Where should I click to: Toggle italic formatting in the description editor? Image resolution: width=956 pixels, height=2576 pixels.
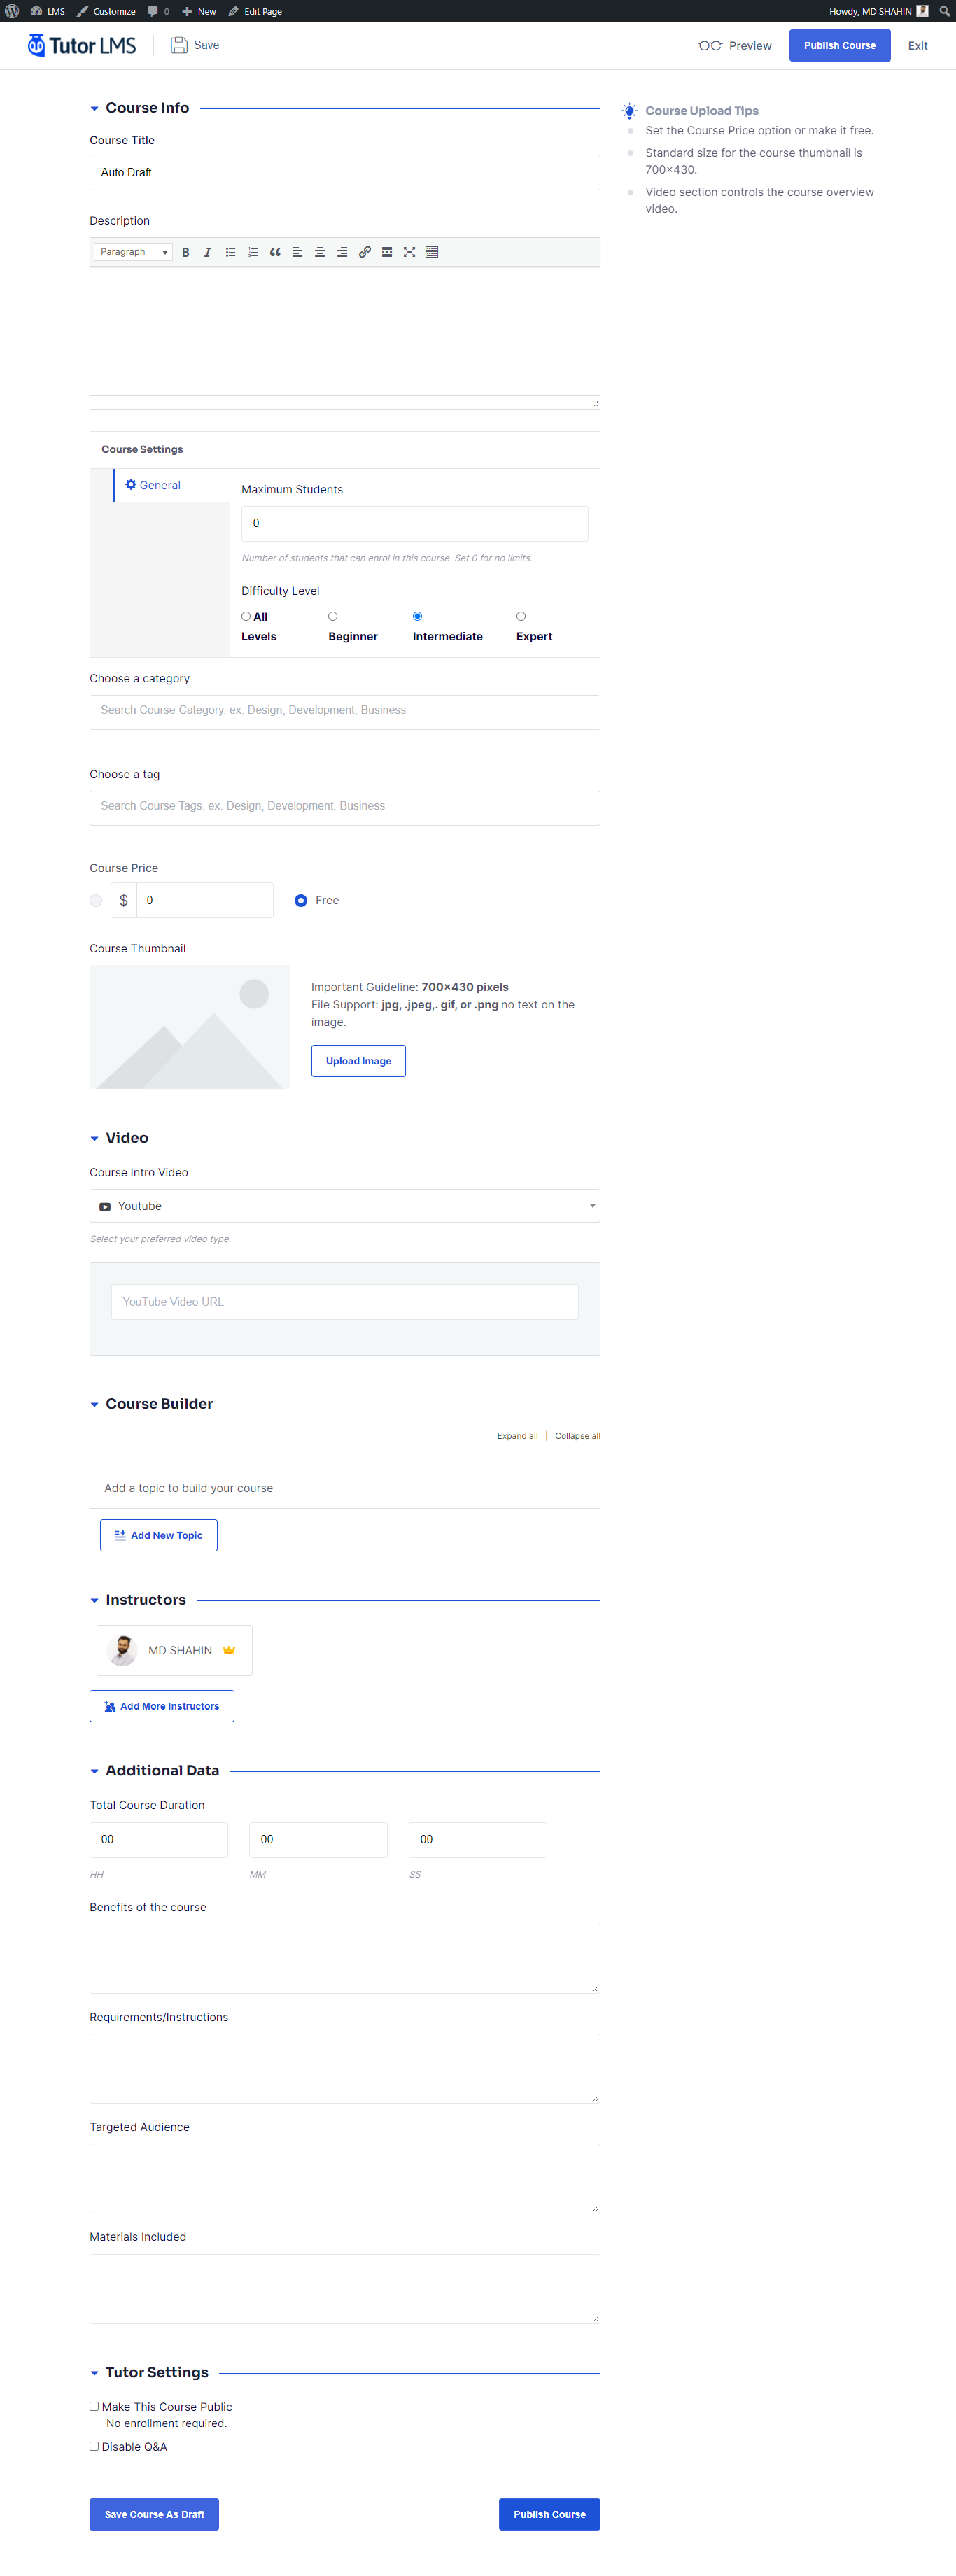click(x=208, y=252)
